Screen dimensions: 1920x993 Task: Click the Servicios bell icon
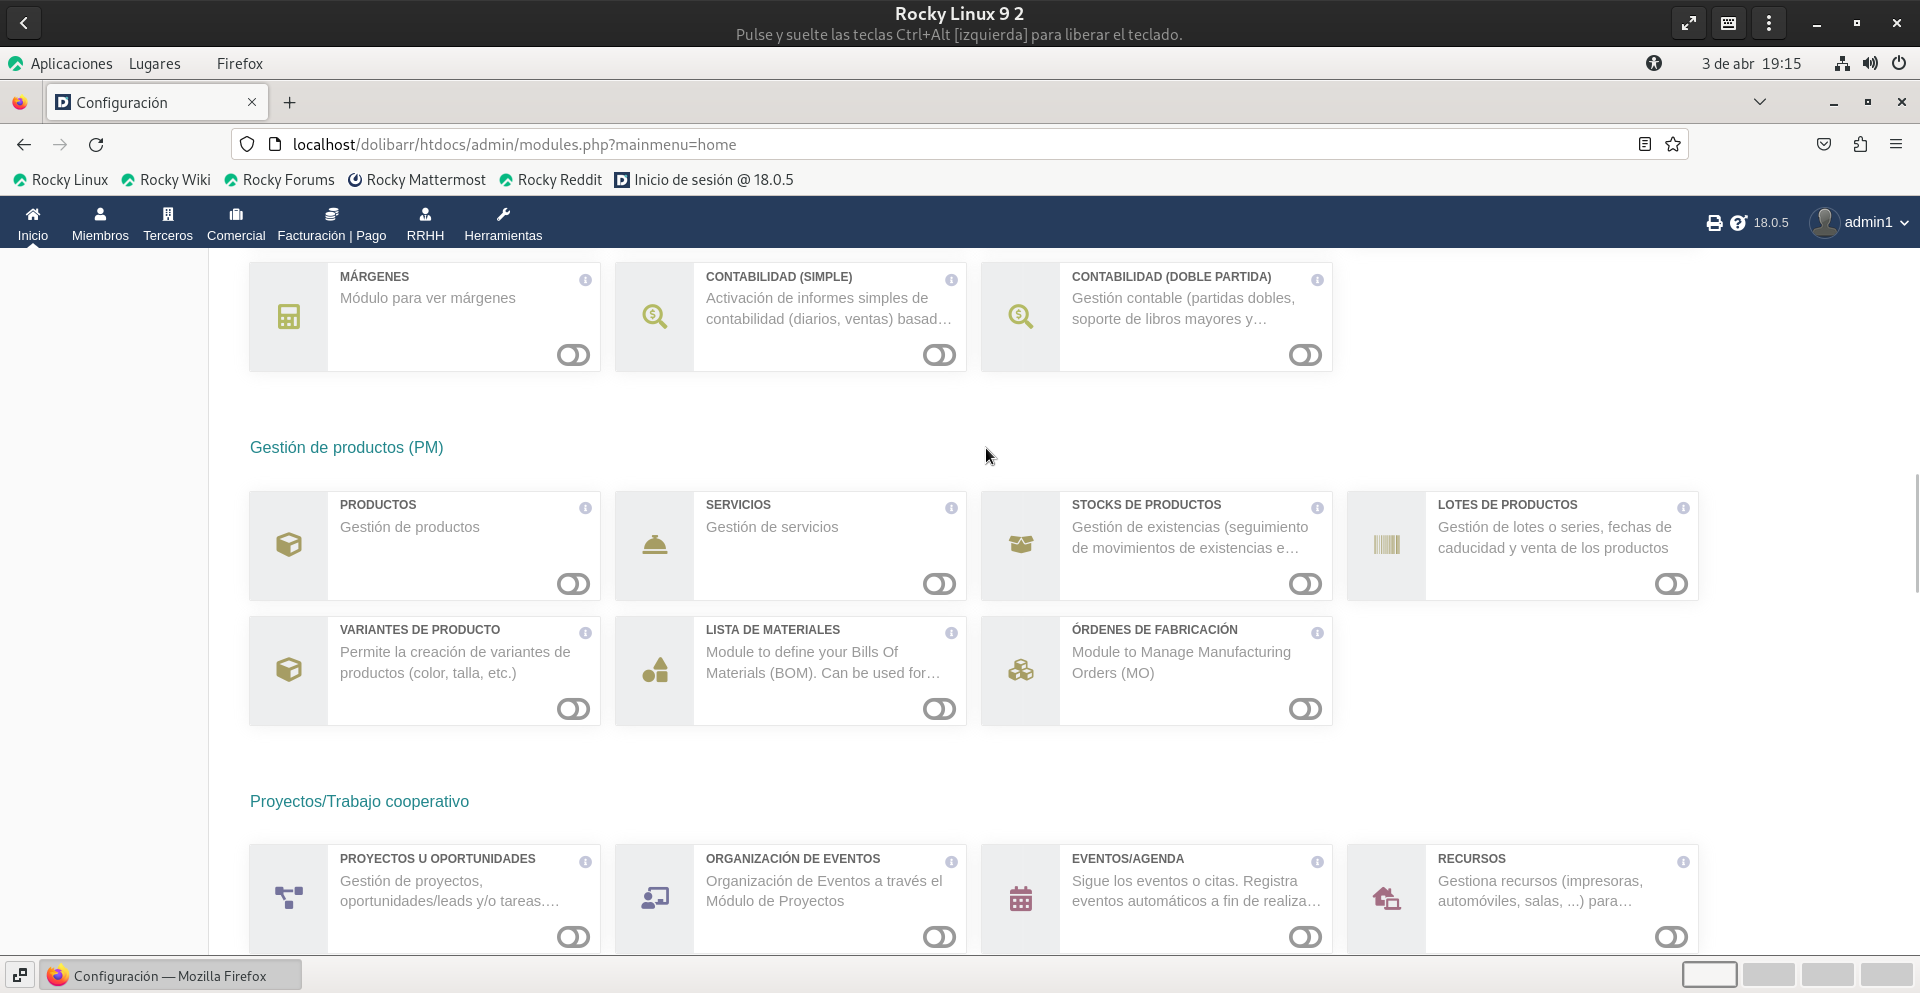[654, 545]
